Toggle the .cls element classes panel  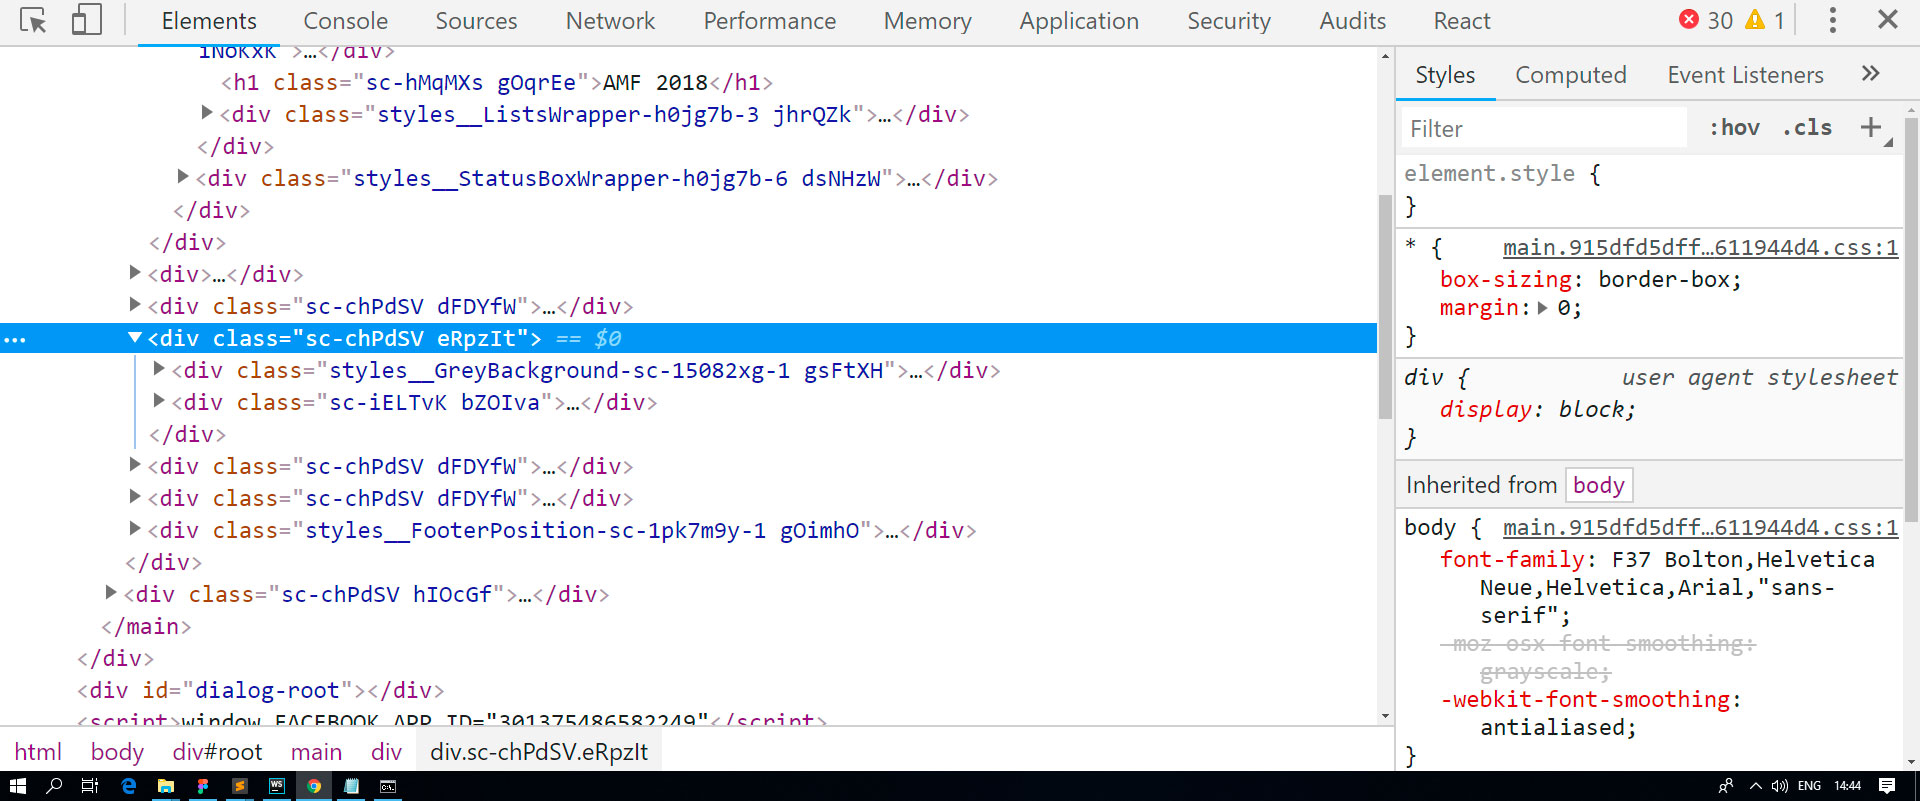point(1807,128)
